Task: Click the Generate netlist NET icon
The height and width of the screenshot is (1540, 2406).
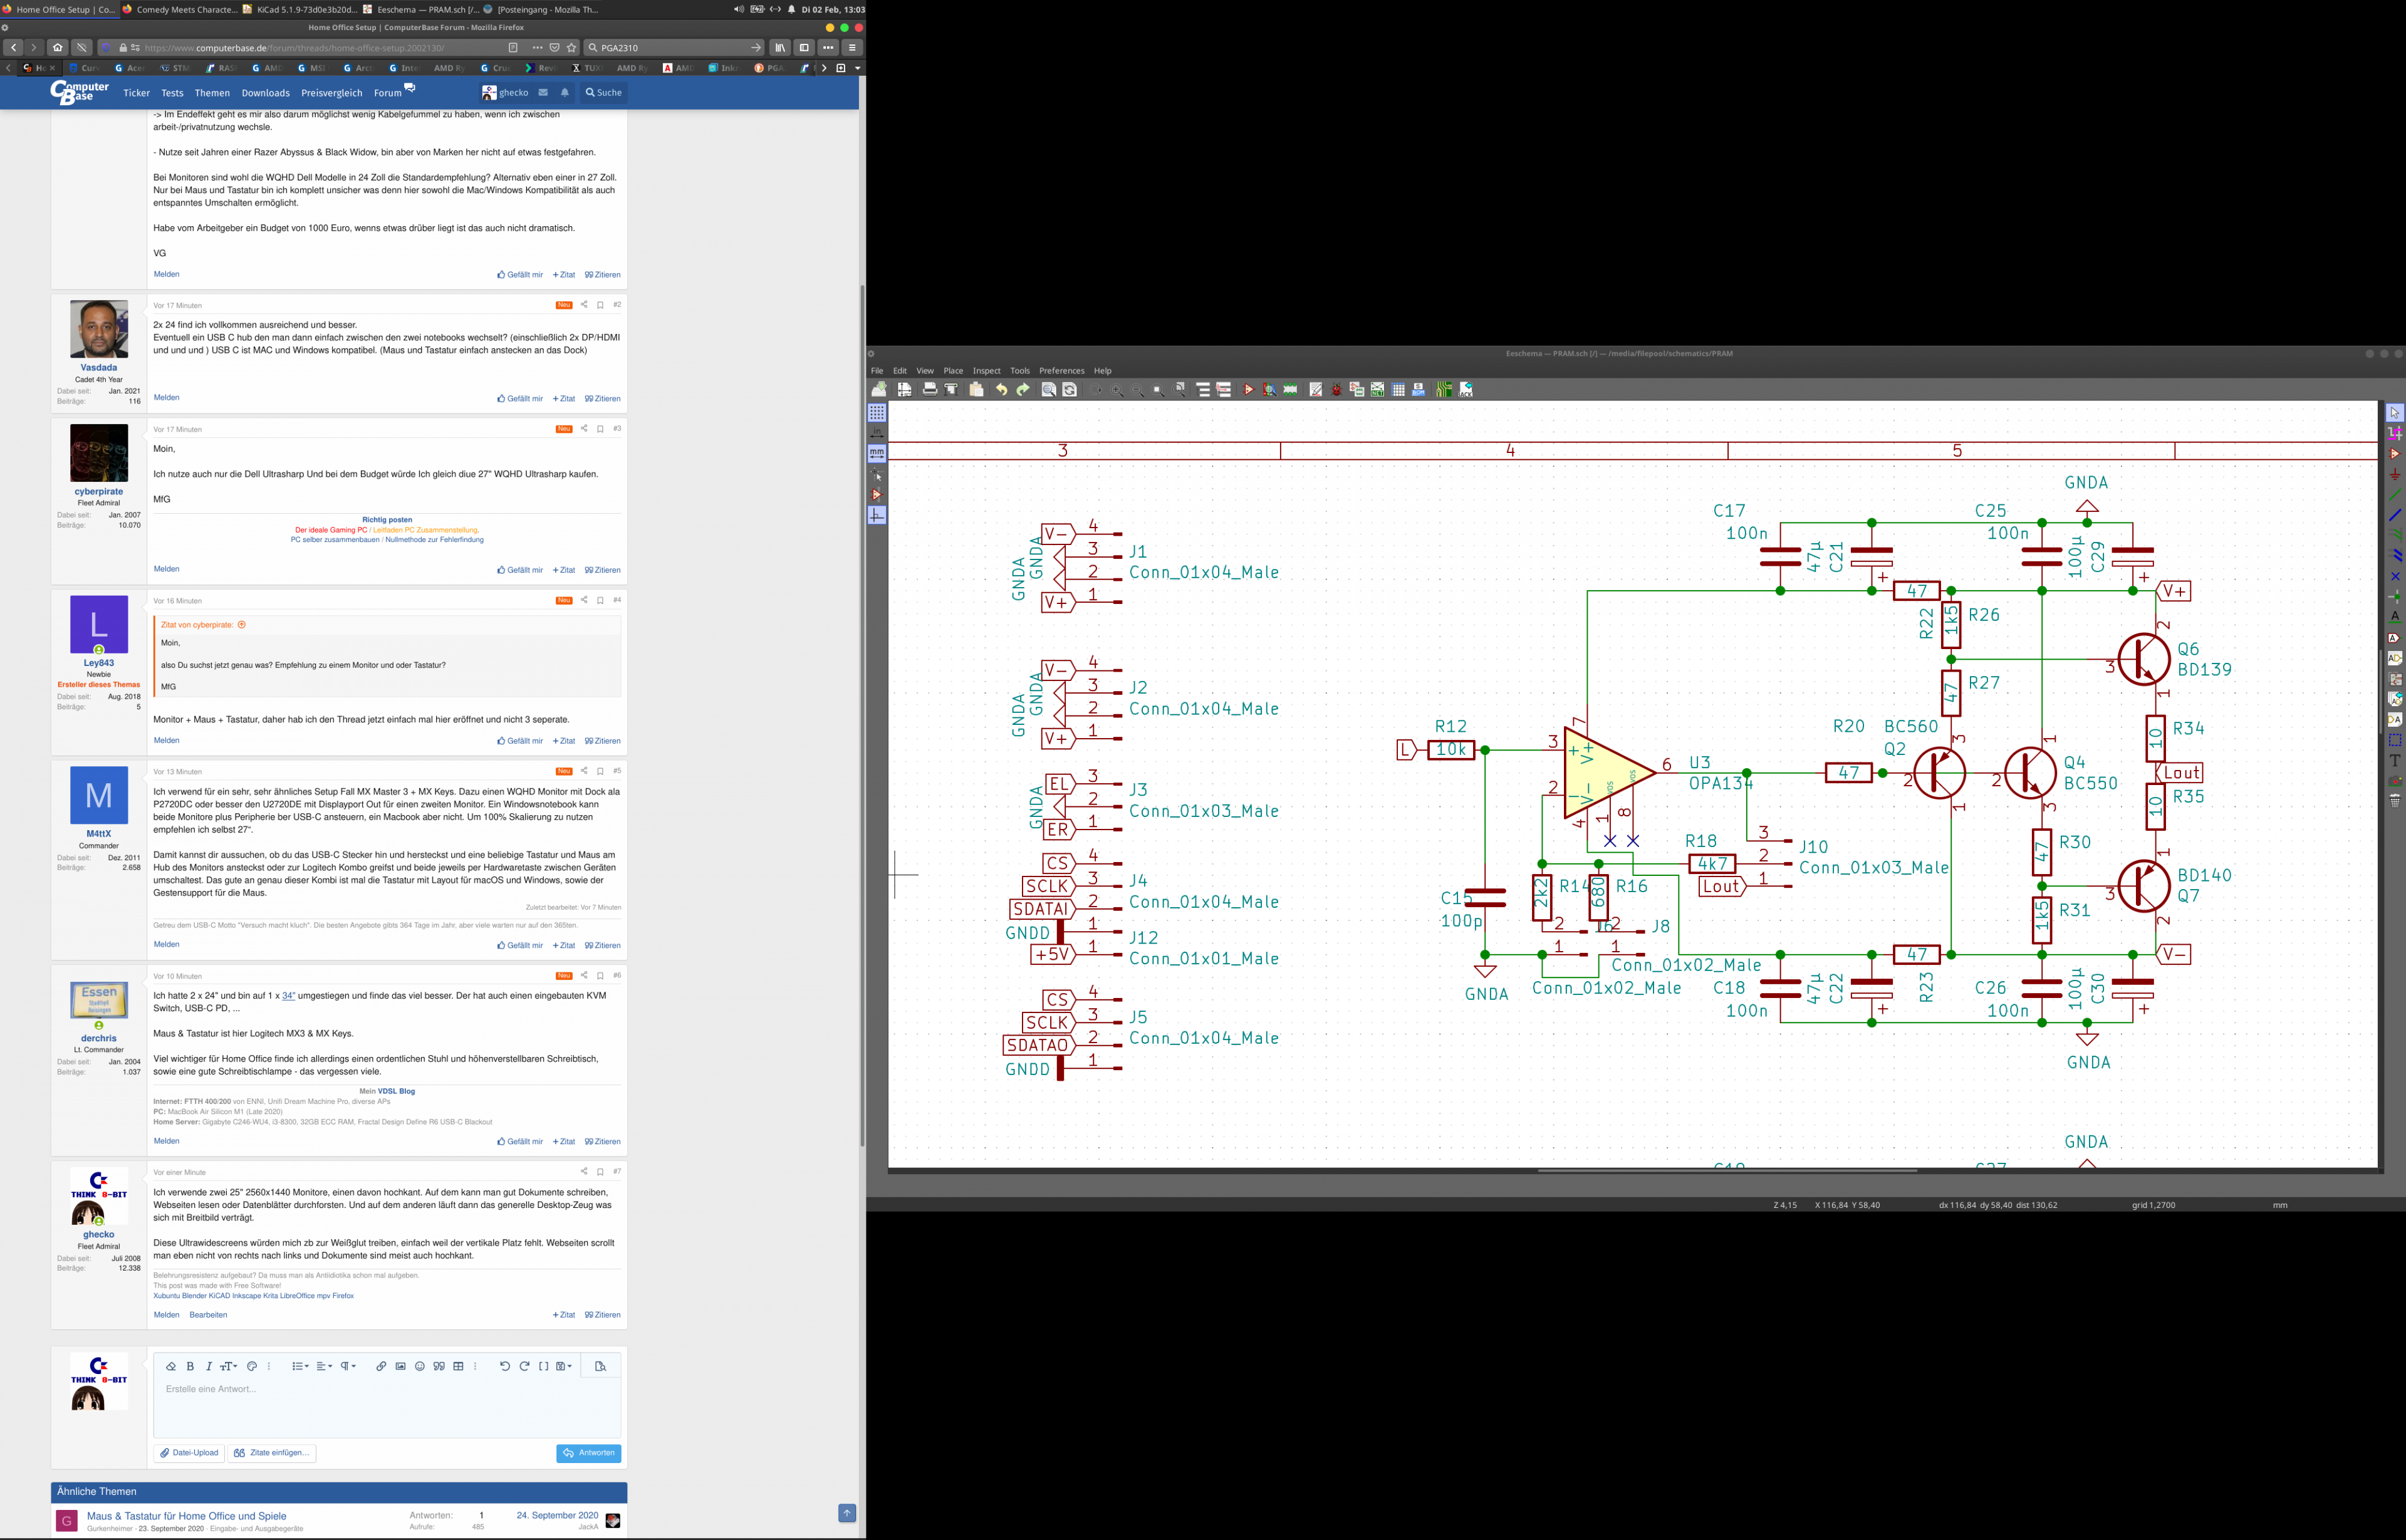Action: pos(1377,390)
